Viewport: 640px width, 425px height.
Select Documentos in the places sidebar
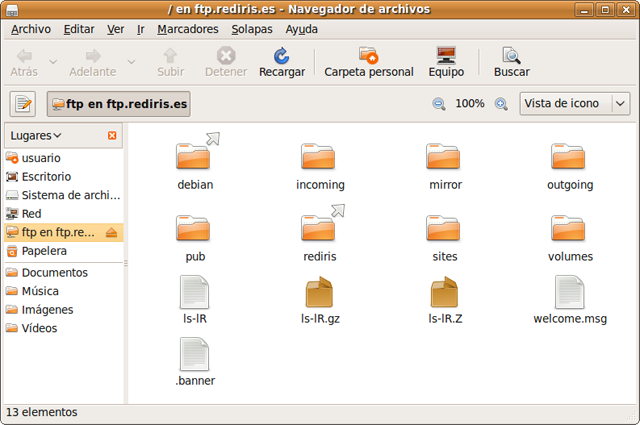(x=54, y=273)
